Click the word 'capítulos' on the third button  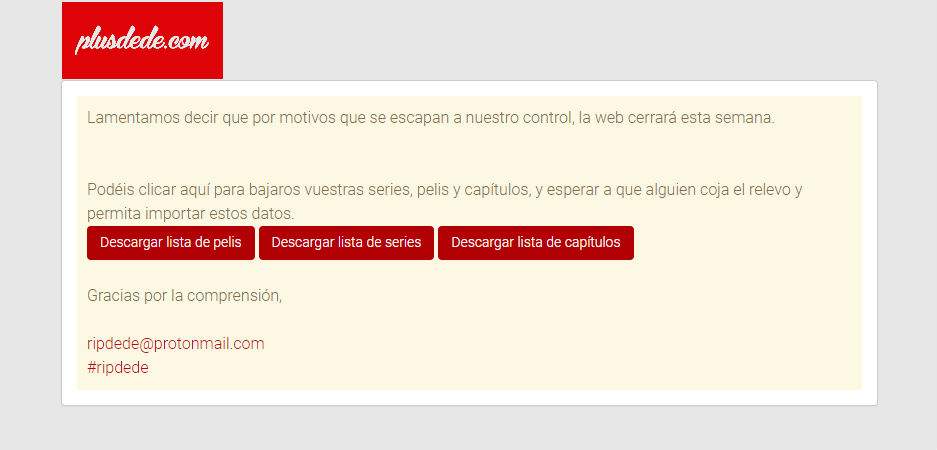click(595, 243)
